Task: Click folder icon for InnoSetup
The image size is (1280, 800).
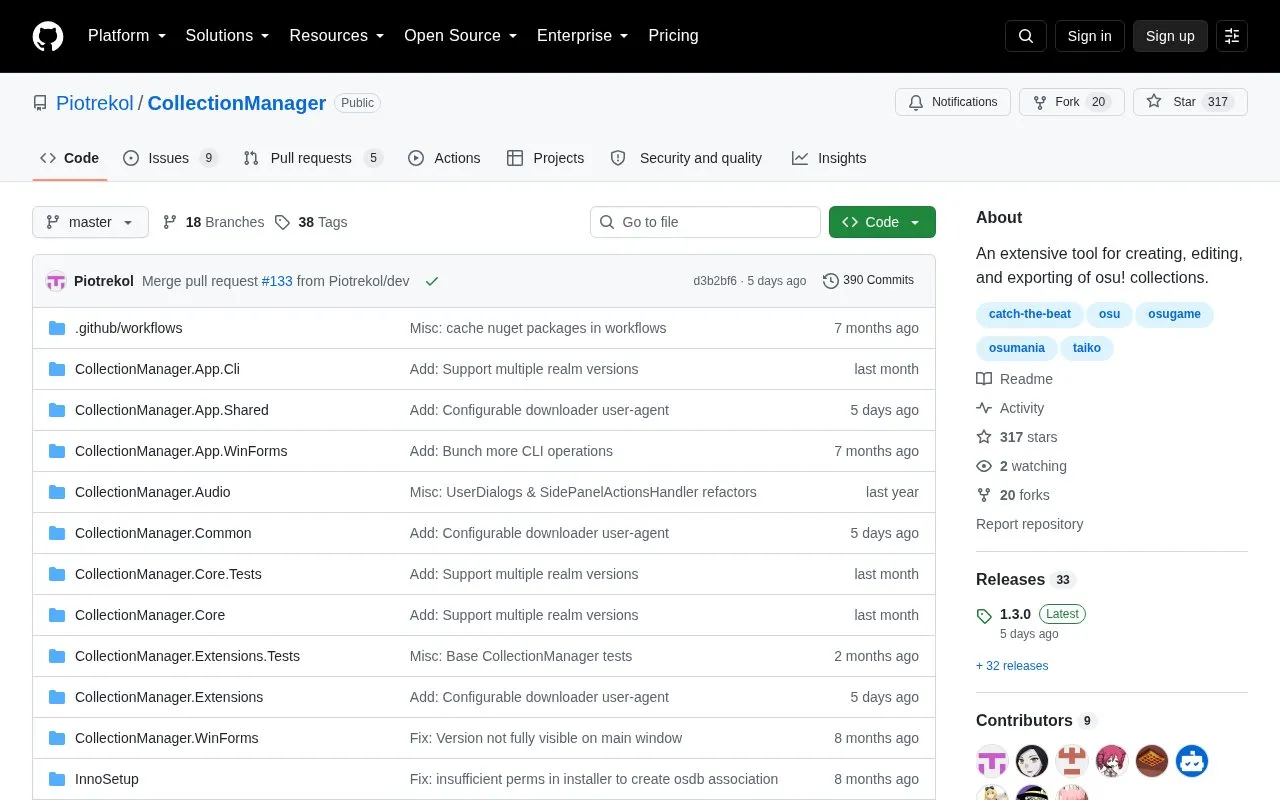Action: (57, 779)
